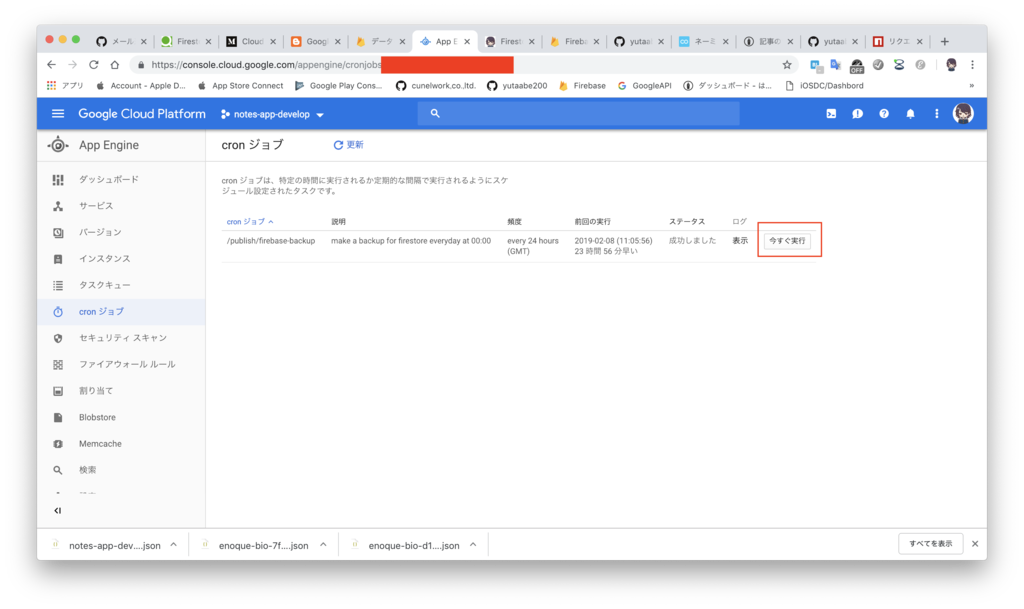The image size is (1024, 609).
Task: Click the 今すぐ実行 run now button
Action: [x=787, y=241]
